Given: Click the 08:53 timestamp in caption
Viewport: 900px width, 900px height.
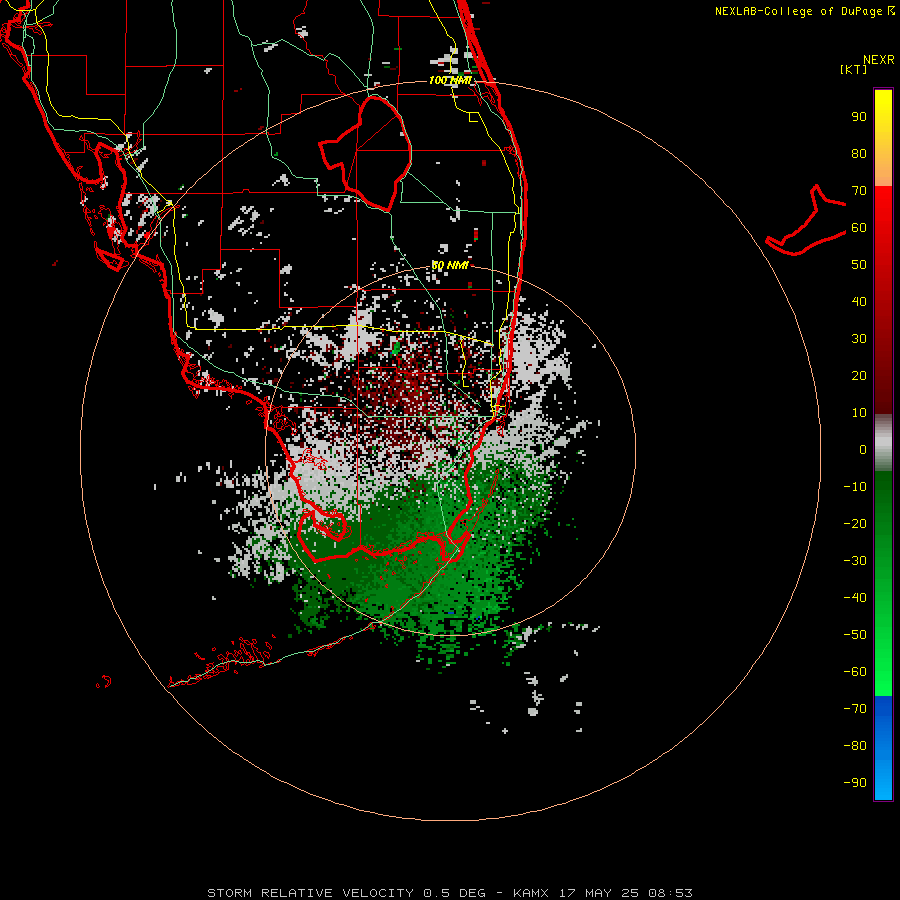Looking at the screenshot, I should [x=670, y=893].
